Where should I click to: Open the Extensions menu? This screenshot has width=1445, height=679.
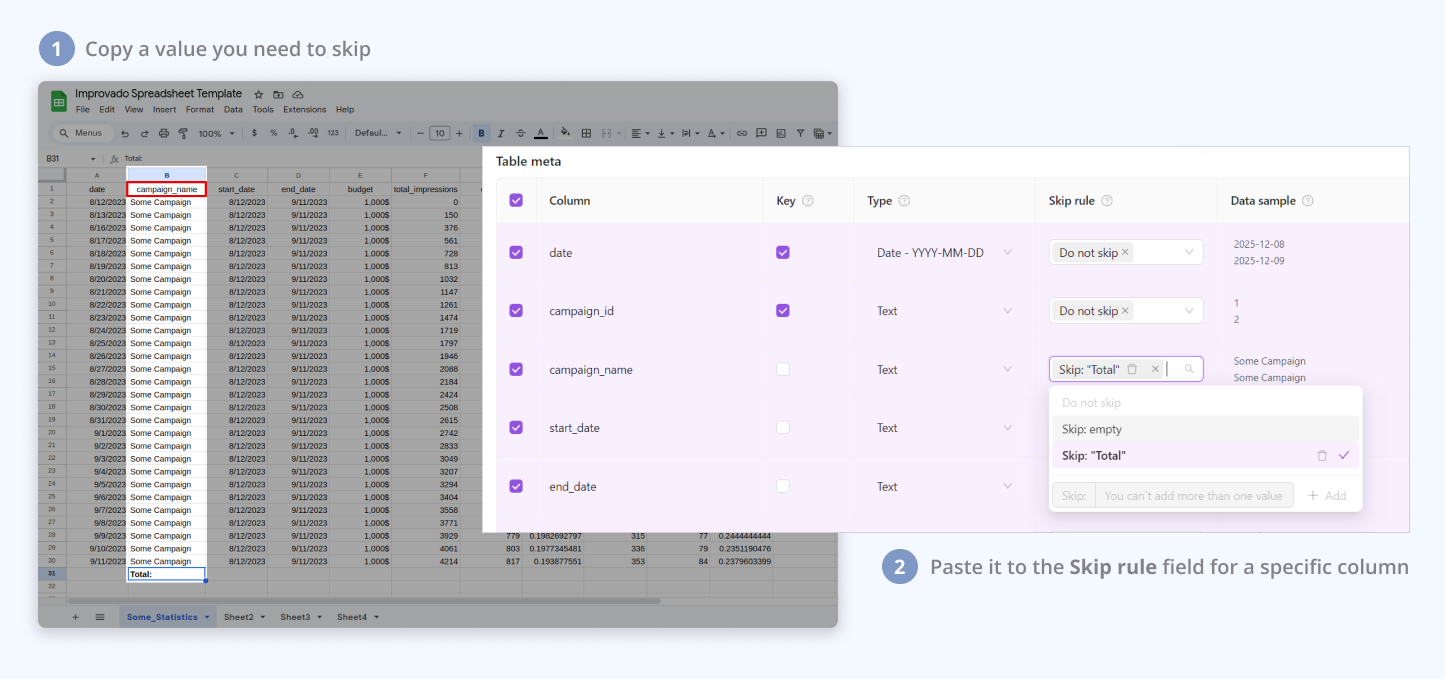click(304, 110)
